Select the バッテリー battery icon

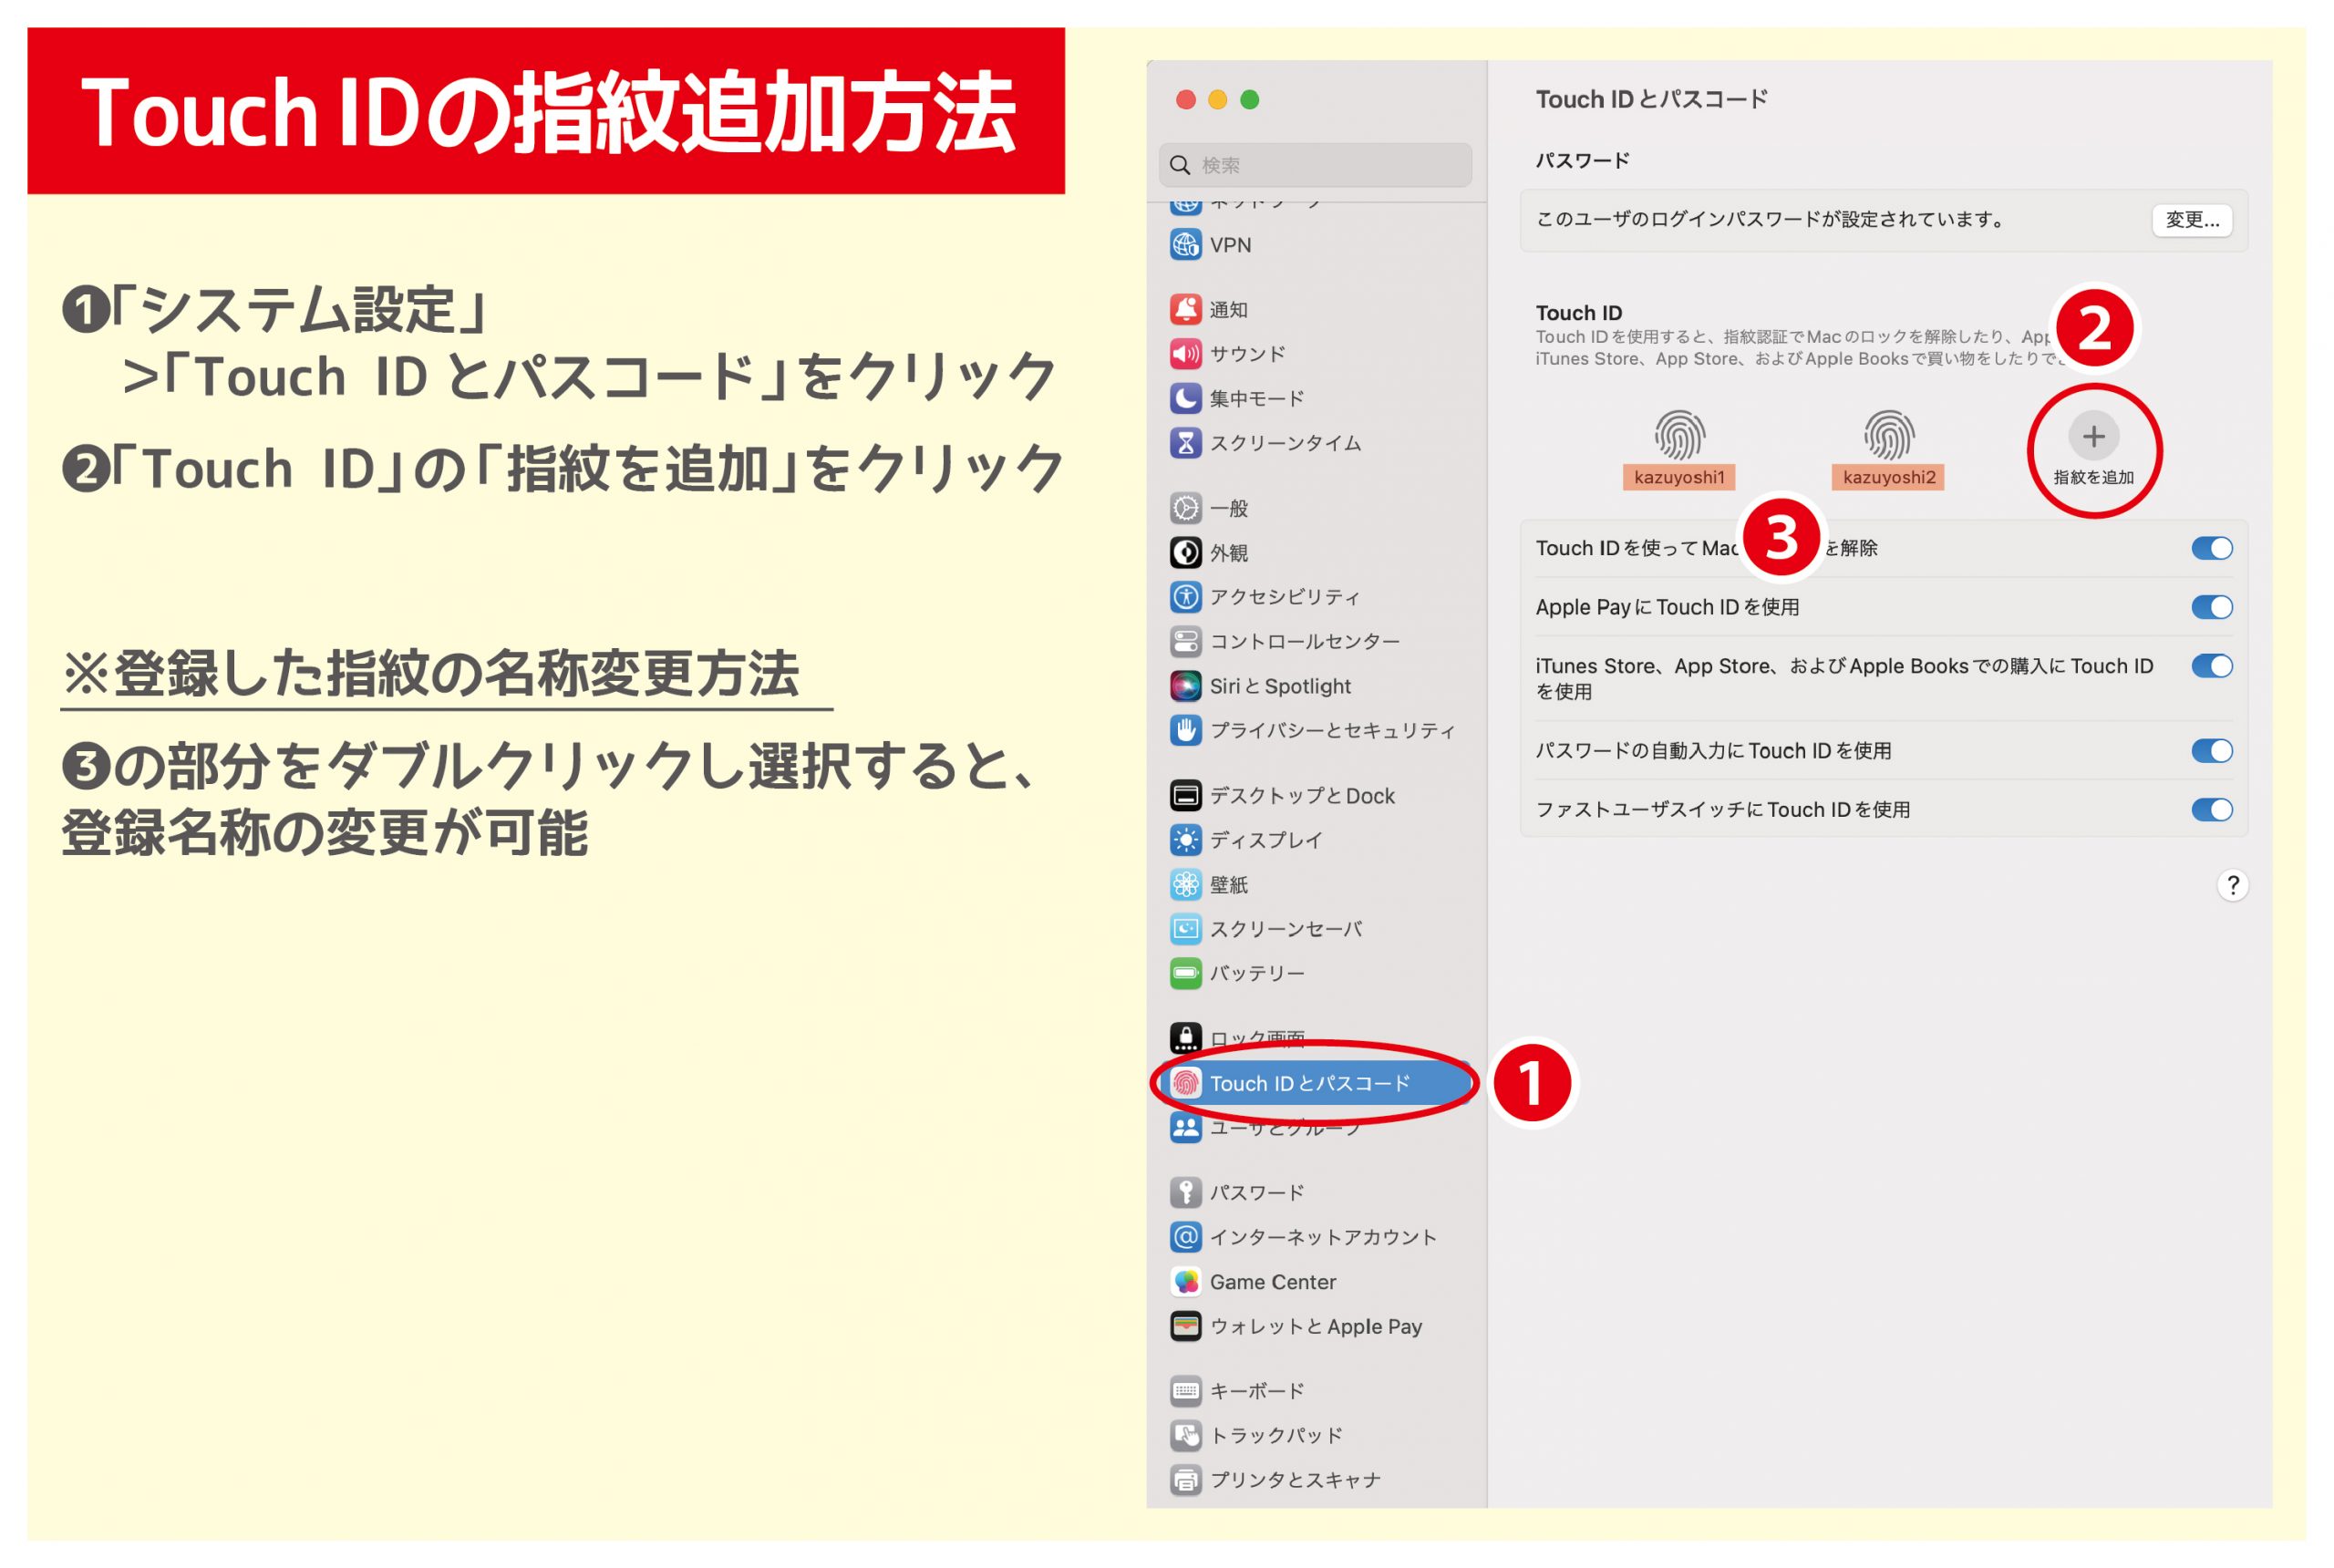1186,973
